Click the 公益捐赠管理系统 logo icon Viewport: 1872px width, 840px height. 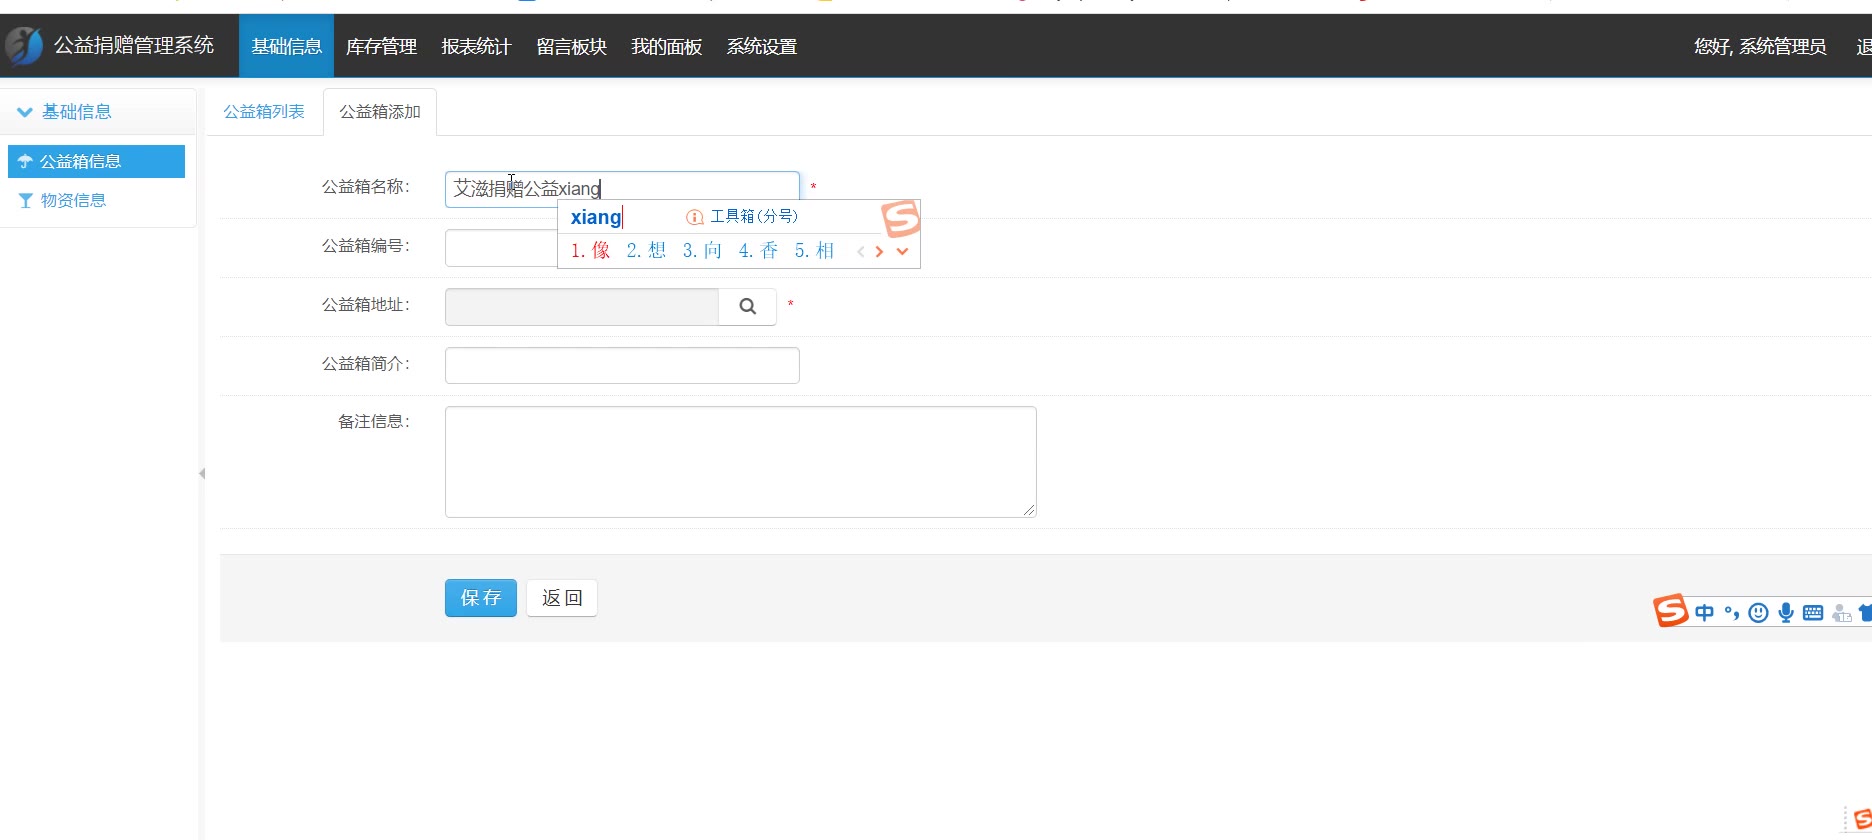point(24,46)
